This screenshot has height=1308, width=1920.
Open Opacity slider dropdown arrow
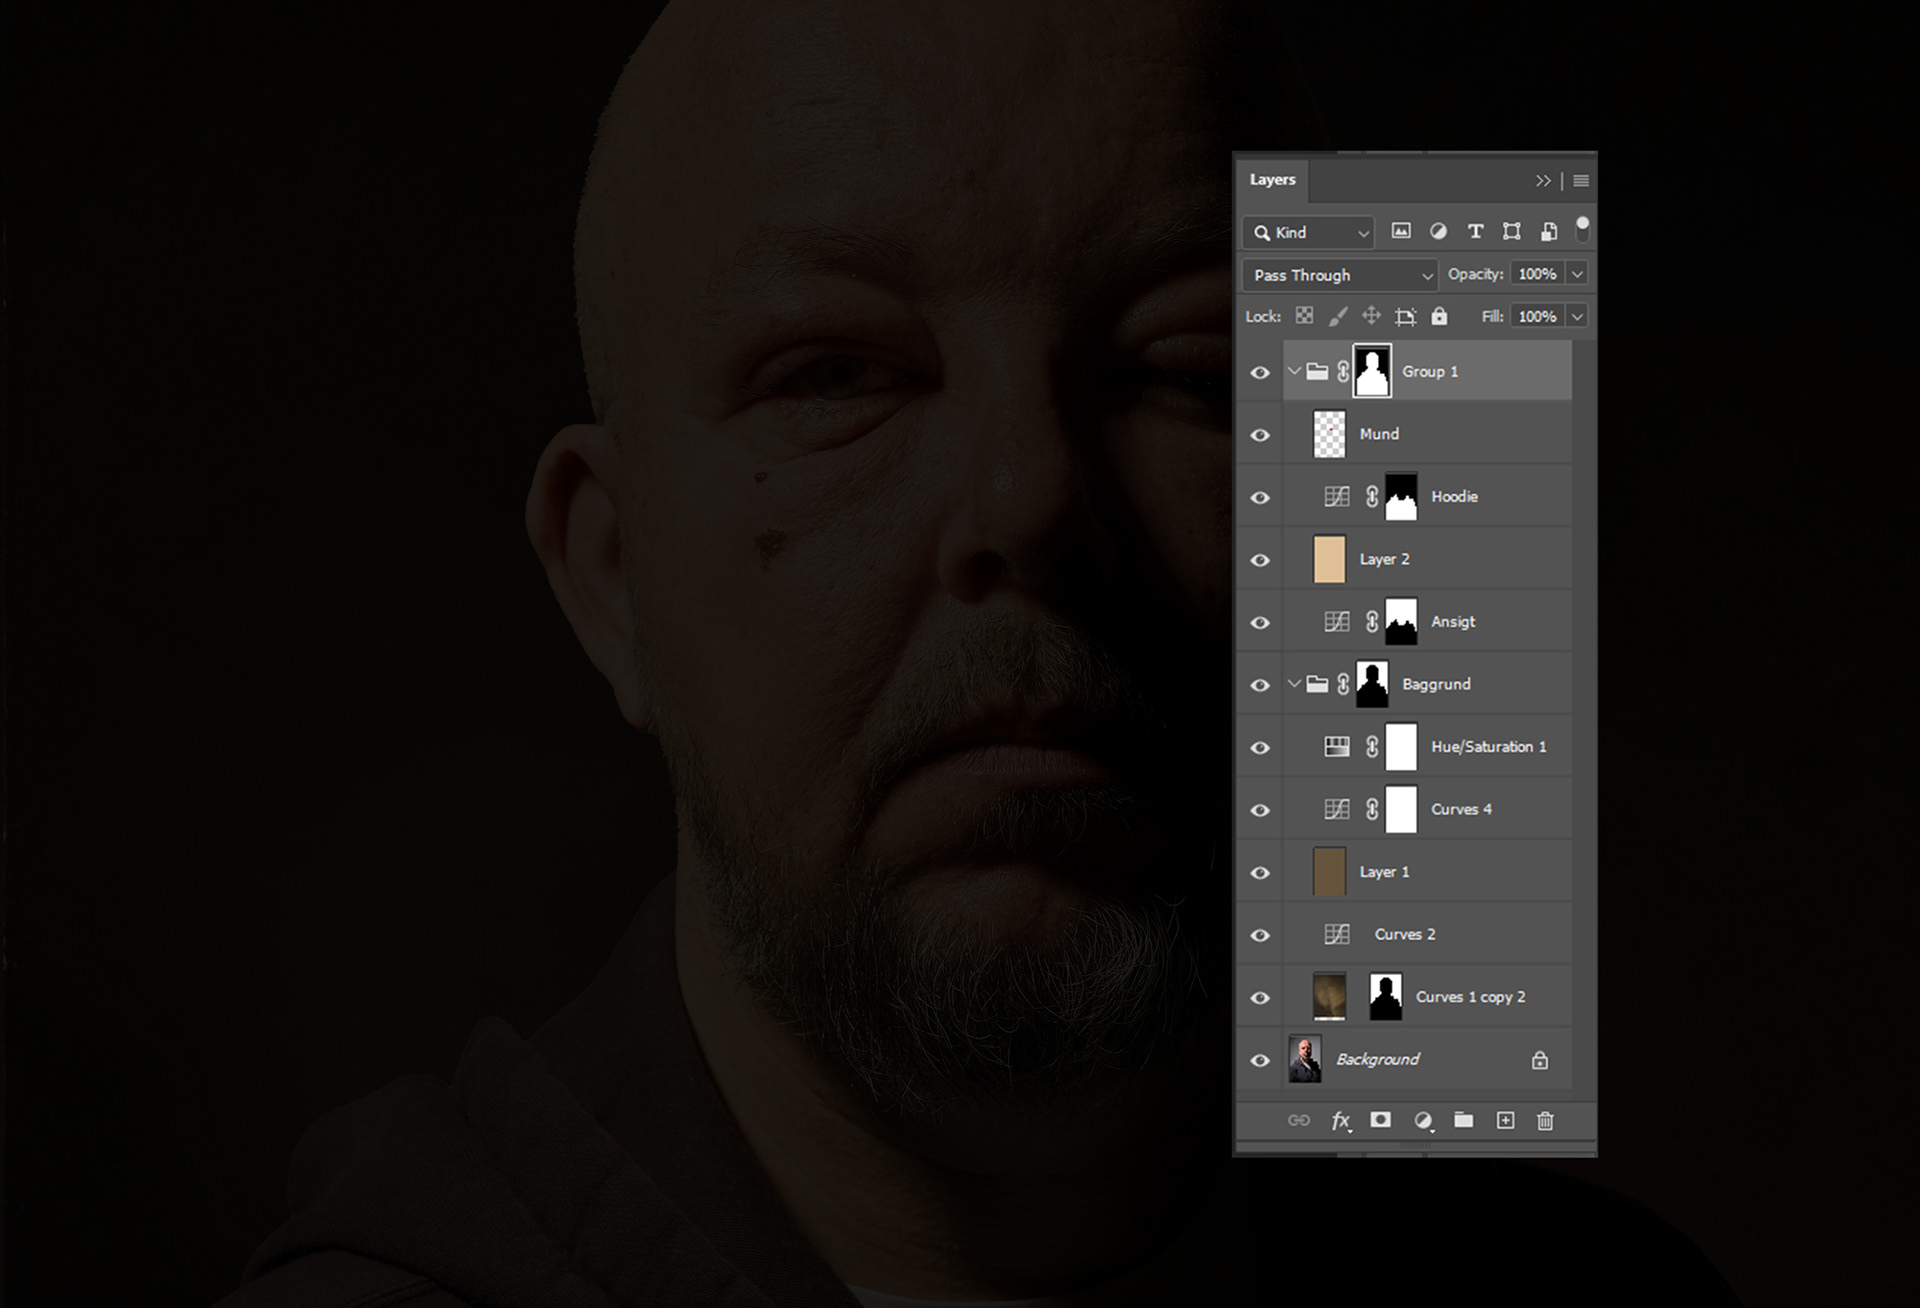(x=1577, y=274)
